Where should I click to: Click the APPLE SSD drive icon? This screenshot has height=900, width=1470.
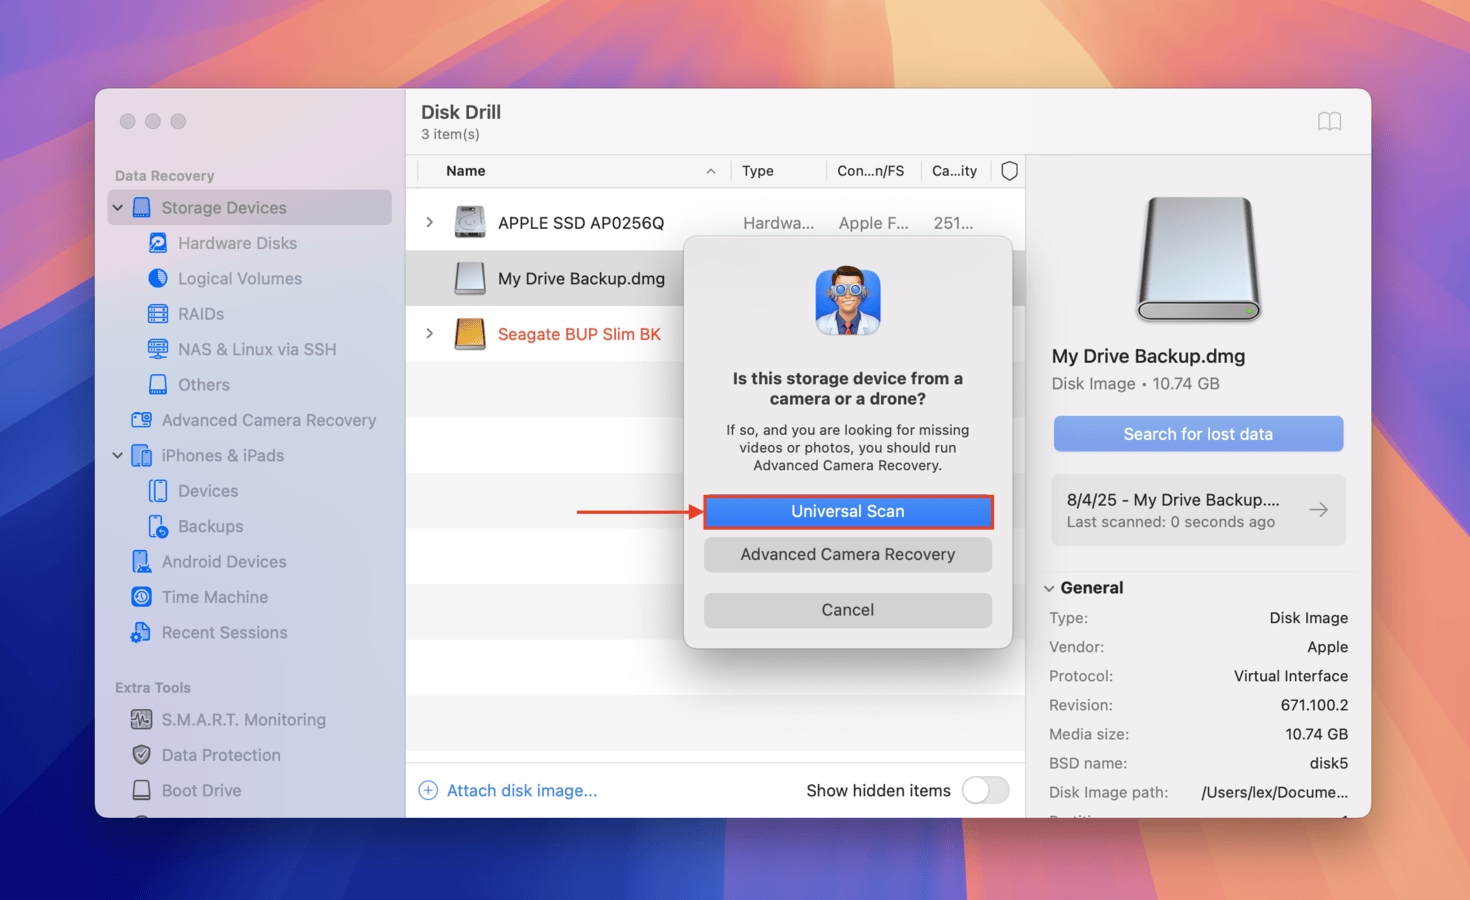point(470,222)
